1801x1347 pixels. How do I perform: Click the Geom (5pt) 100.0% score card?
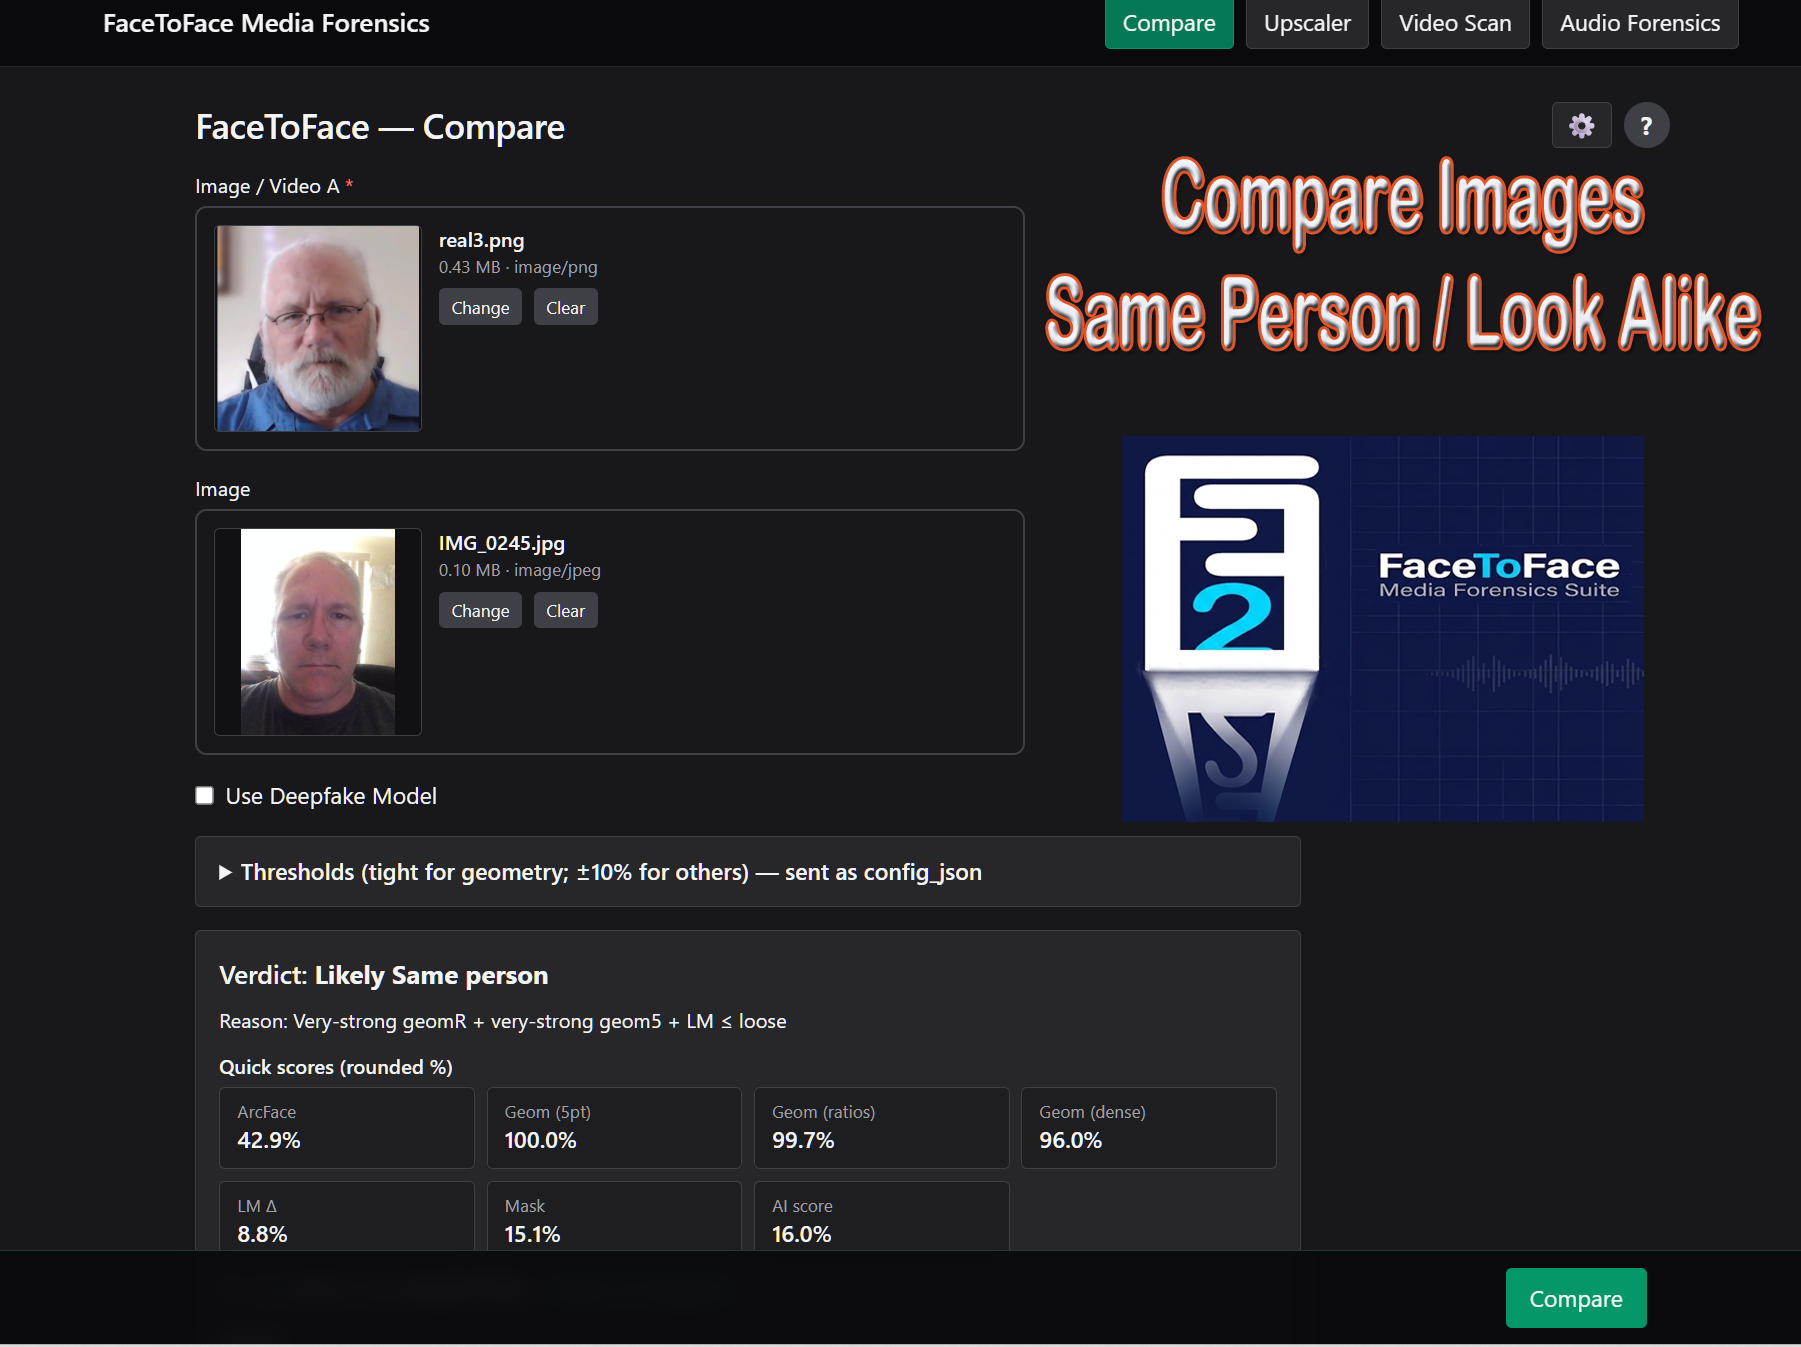(x=614, y=1127)
